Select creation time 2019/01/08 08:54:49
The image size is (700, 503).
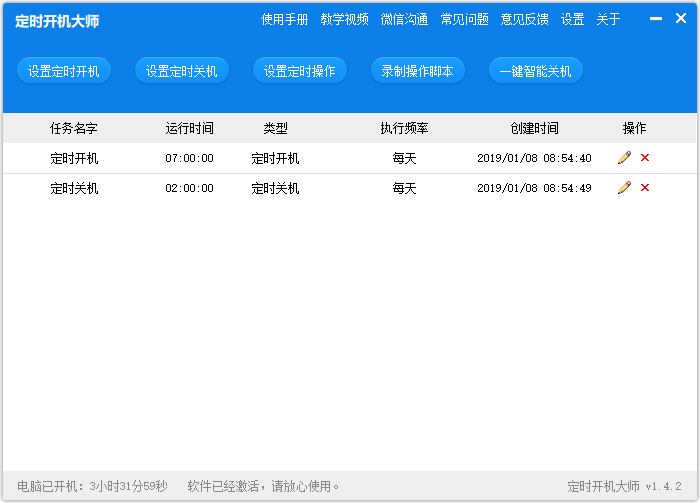click(x=534, y=188)
